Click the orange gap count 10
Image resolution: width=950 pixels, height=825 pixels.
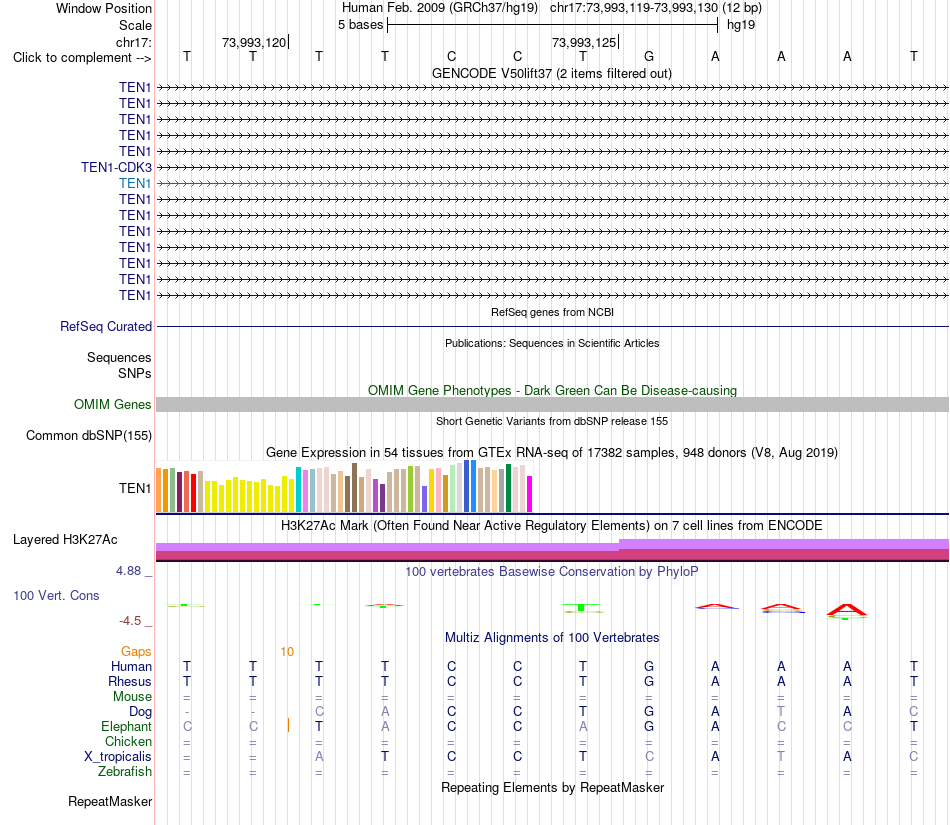287,652
